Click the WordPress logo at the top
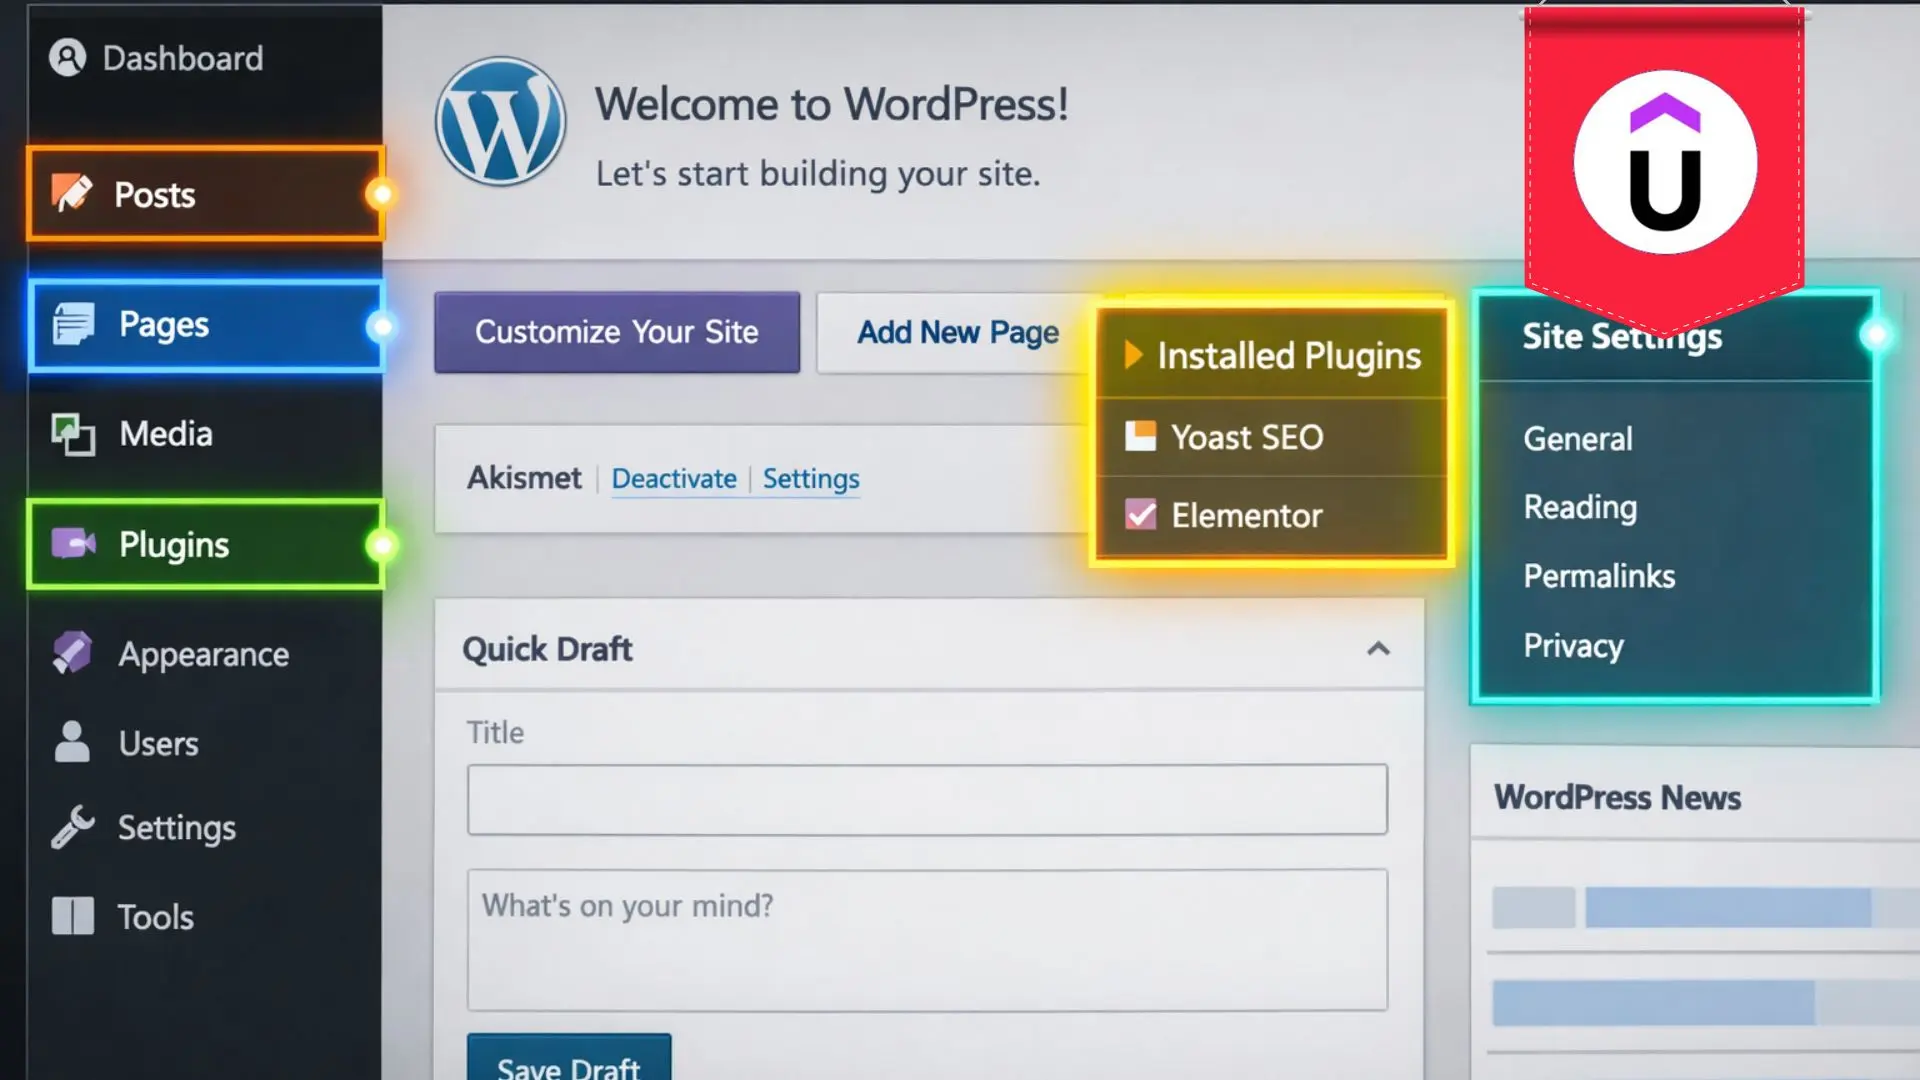This screenshot has height=1080, width=1920. (499, 120)
